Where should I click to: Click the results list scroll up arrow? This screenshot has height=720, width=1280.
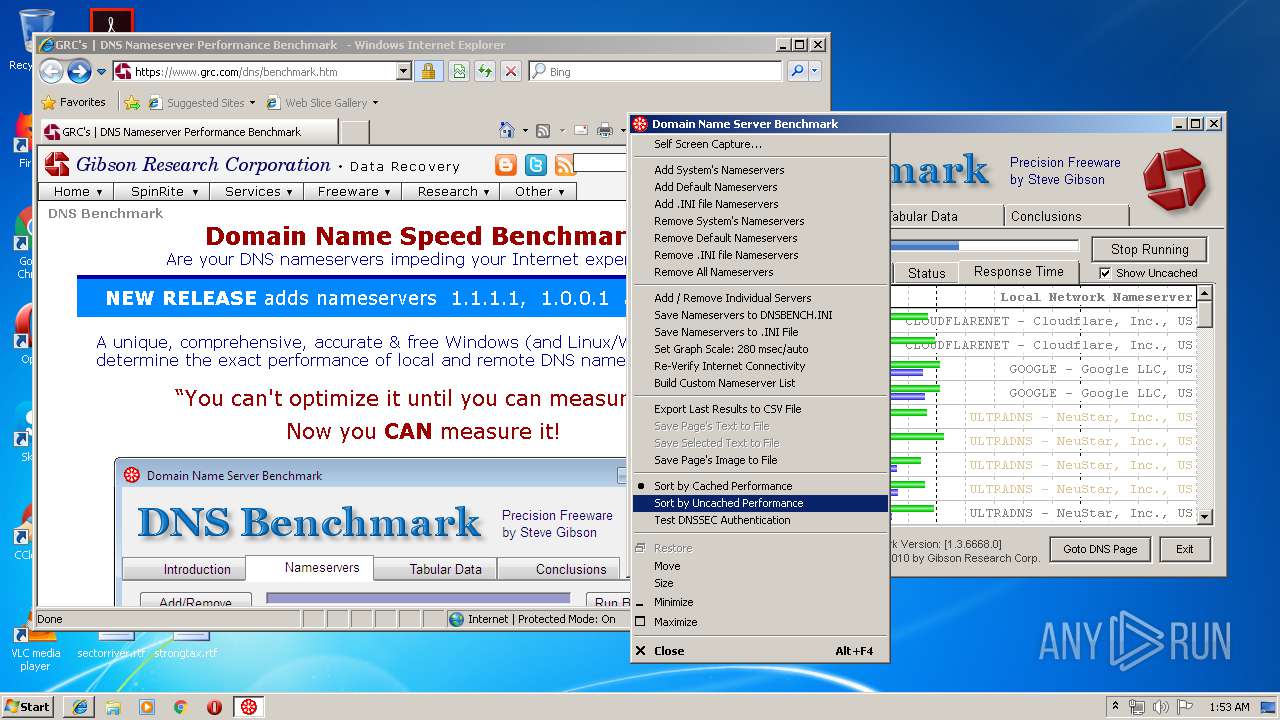1205,294
